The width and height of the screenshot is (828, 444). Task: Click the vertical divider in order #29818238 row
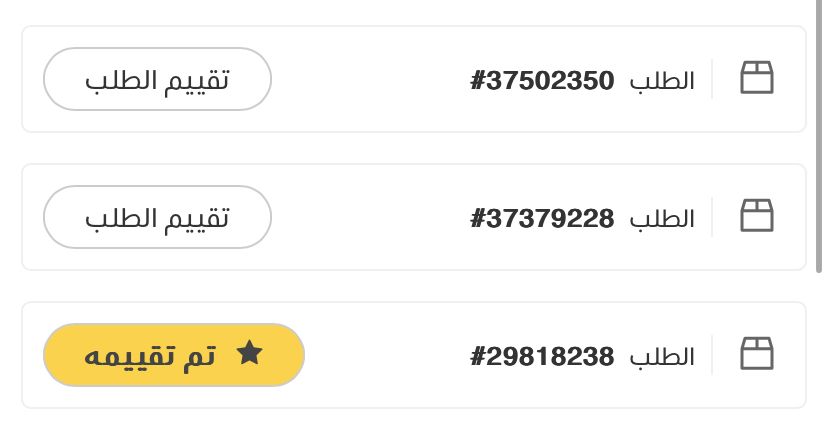coord(712,355)
